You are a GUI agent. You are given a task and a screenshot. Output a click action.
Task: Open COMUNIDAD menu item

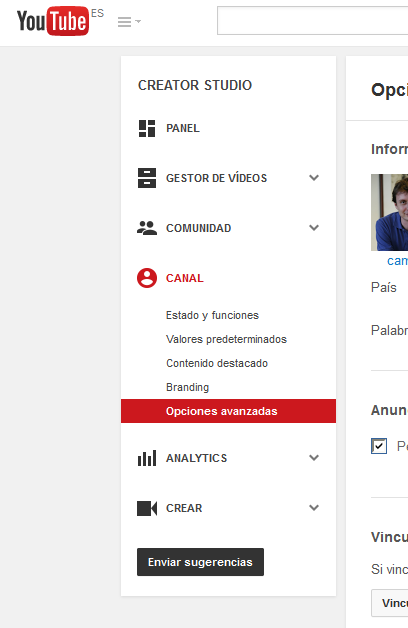click(x=199, y=228)
